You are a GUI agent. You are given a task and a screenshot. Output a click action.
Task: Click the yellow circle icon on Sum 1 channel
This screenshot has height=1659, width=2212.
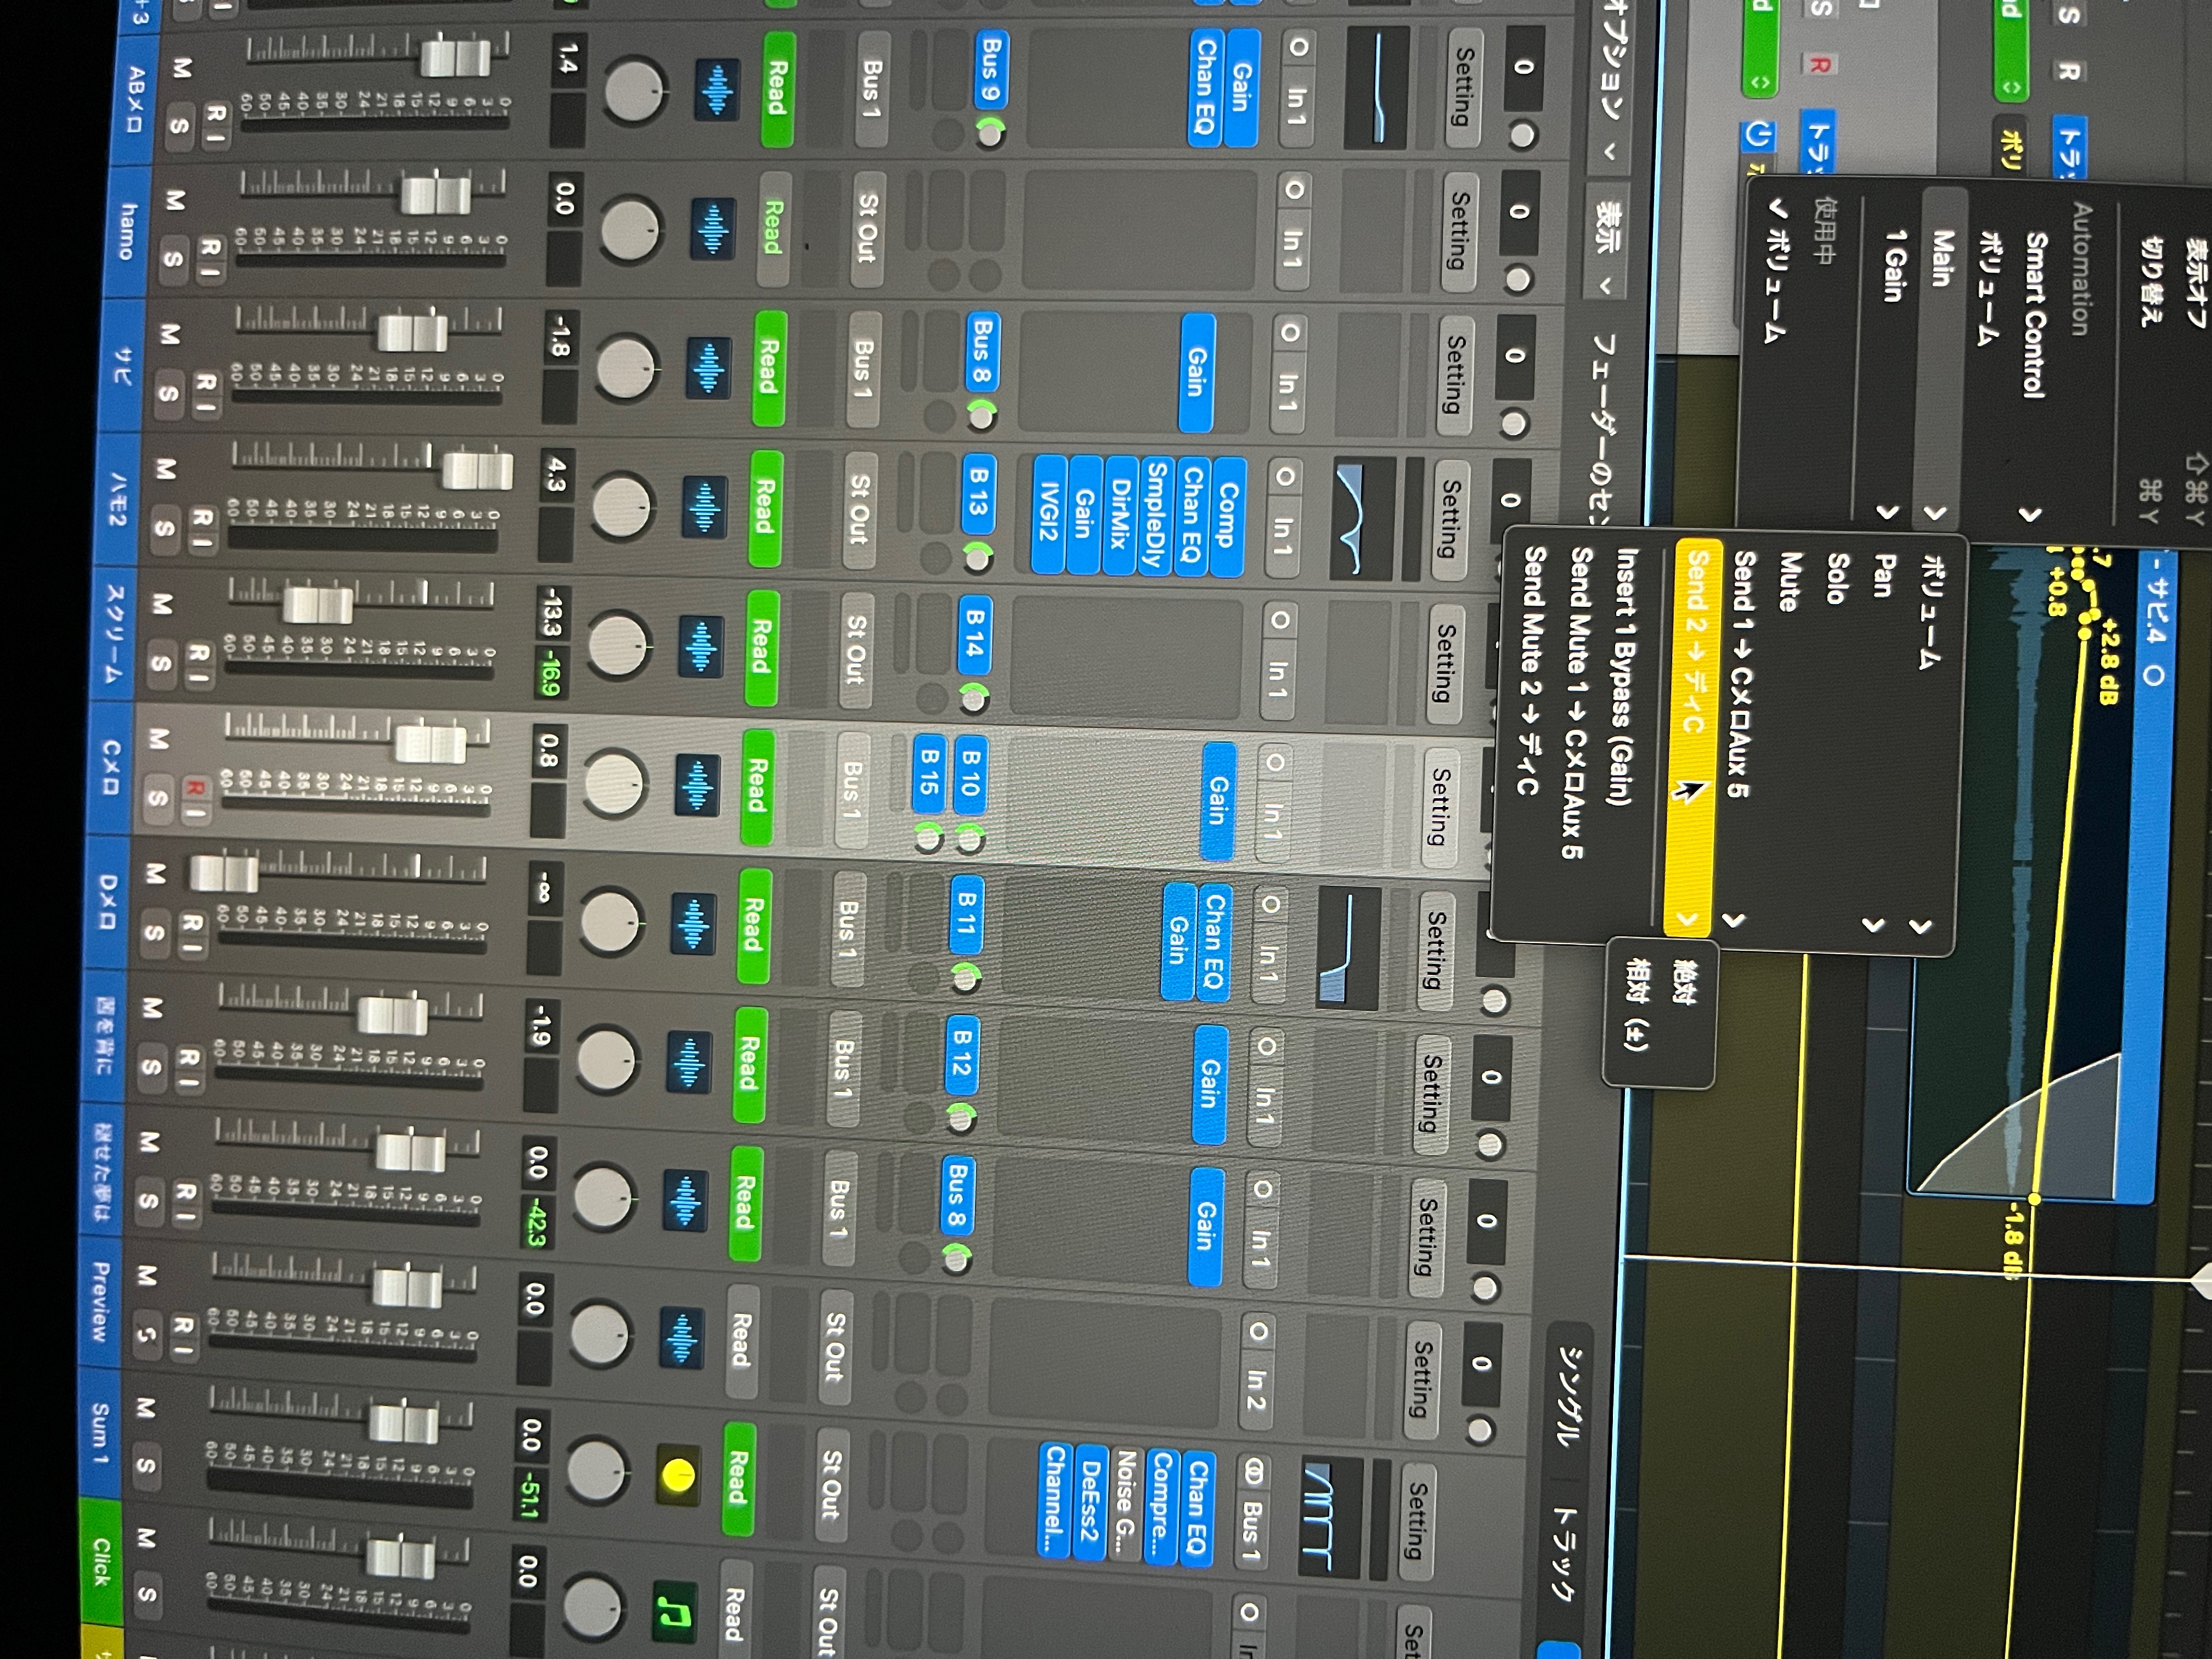[x=678, y=1475]
